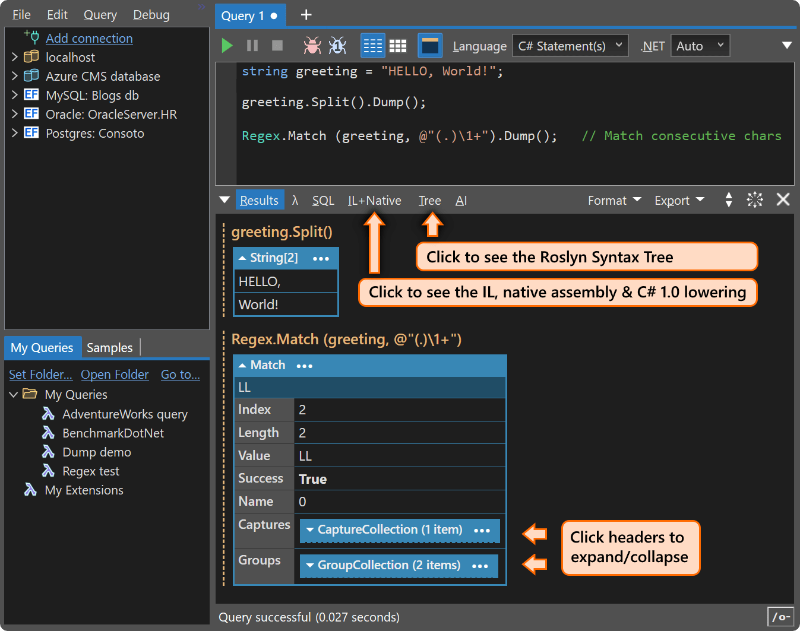This screenshot has height=631, width=800.
Task: Toggle the results panel visibility button
Action: (430, 46)
